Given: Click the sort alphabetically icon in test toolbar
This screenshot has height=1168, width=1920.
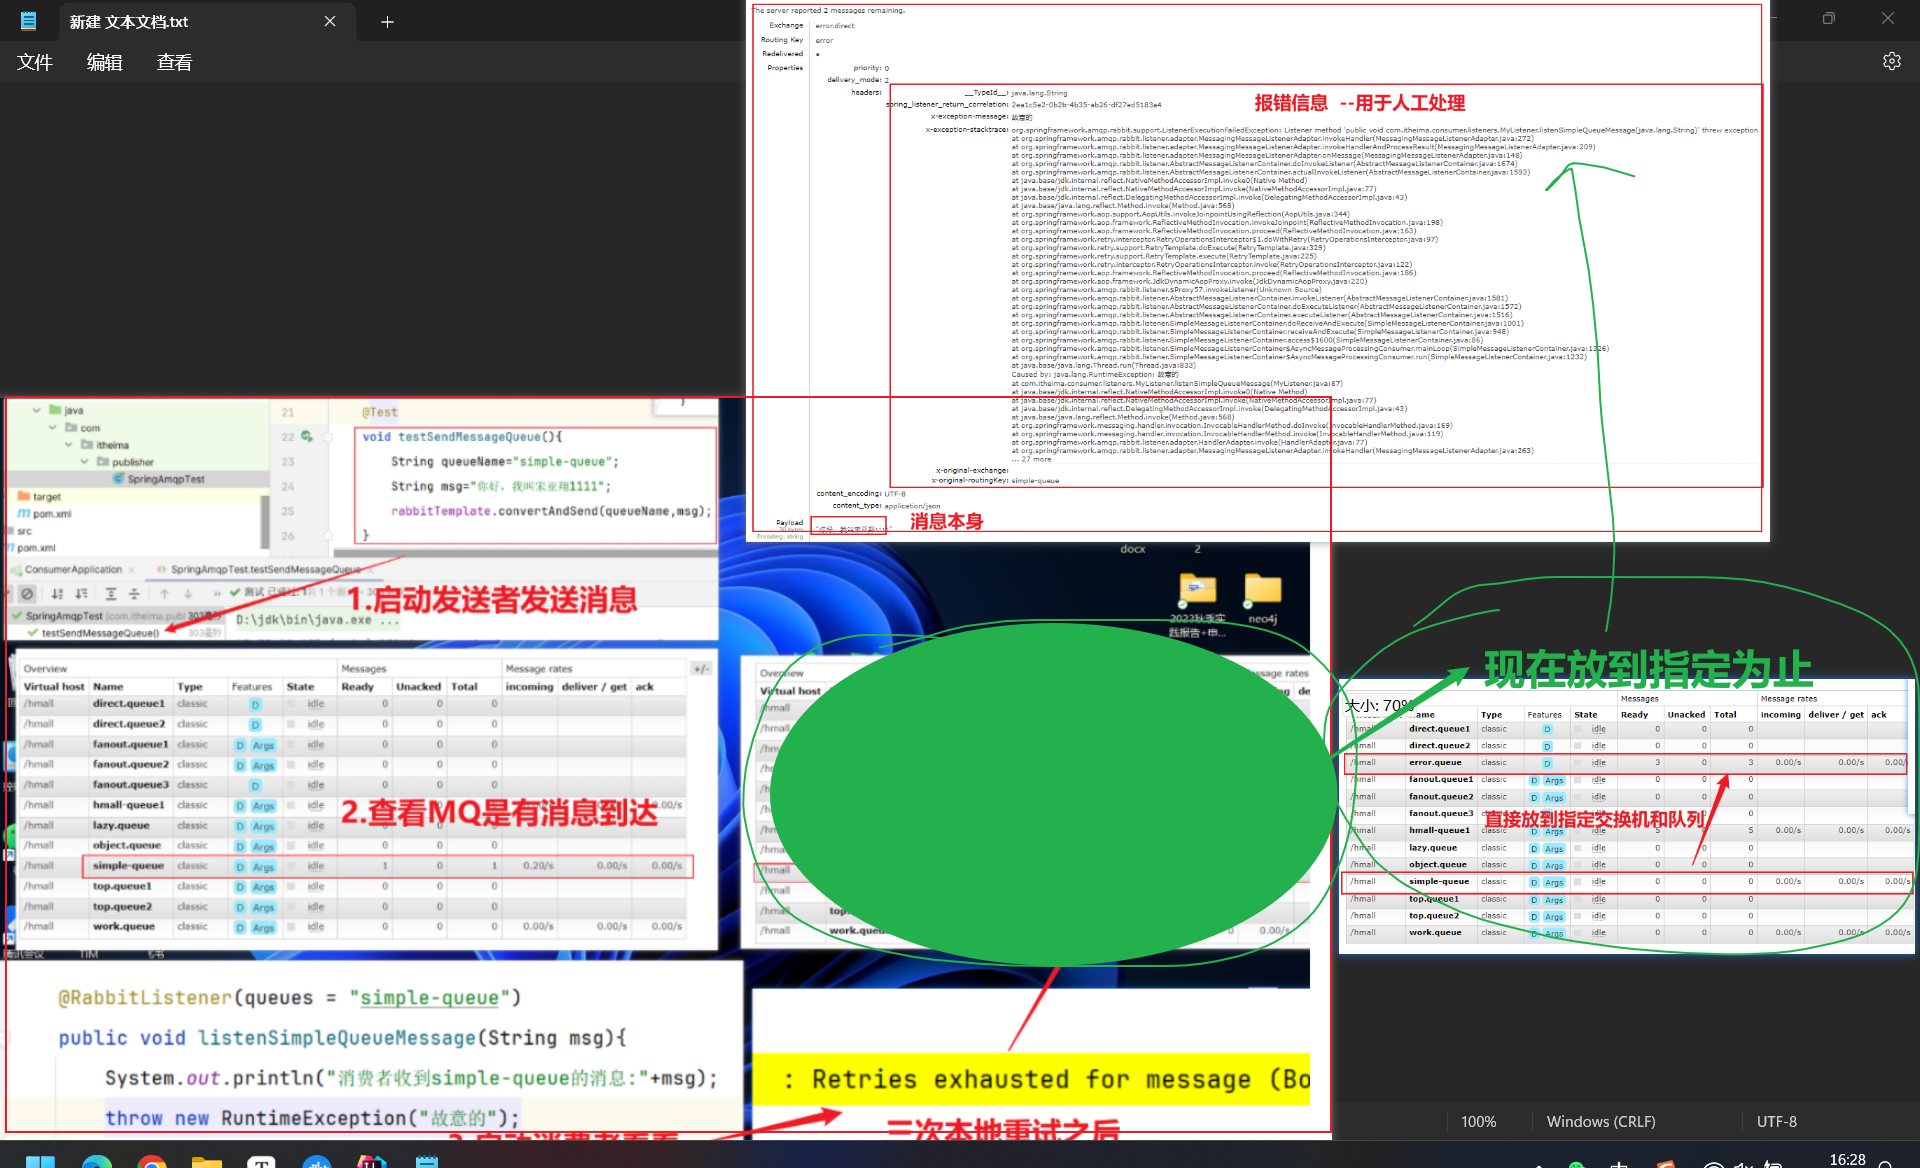Looking at the screenshot, I should (57, 593).
